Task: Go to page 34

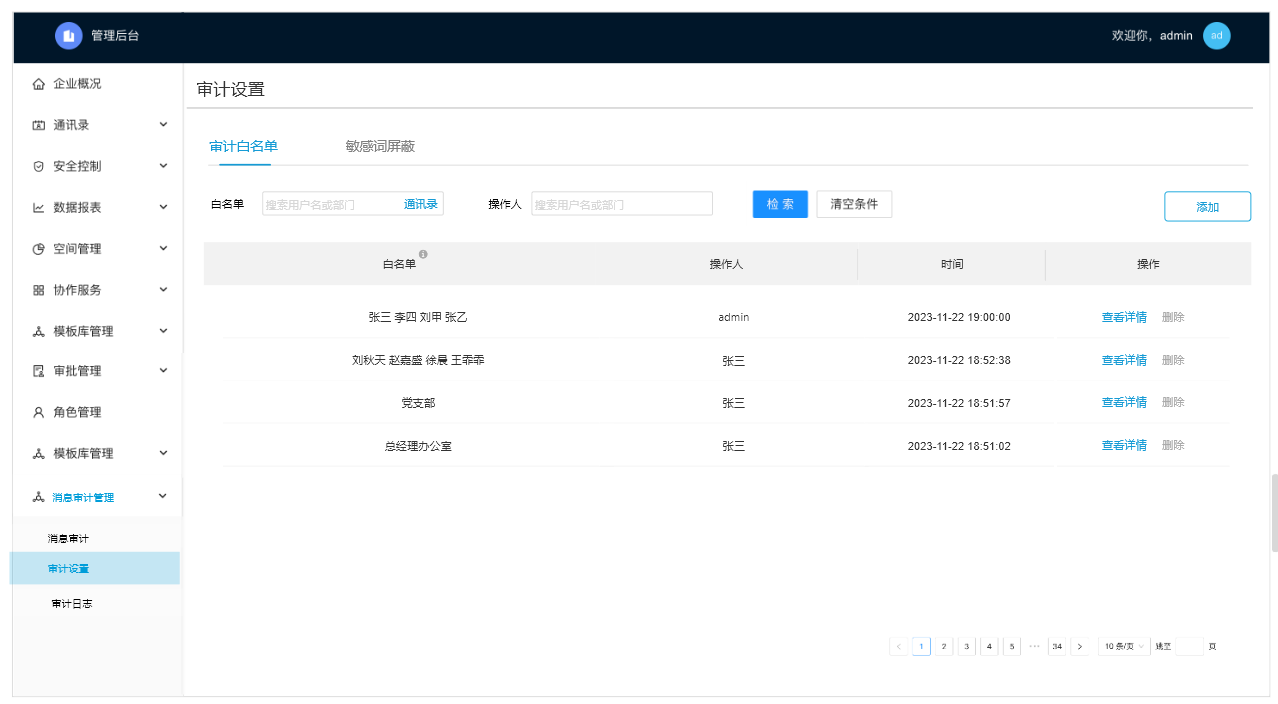Action: (1057, 647)
